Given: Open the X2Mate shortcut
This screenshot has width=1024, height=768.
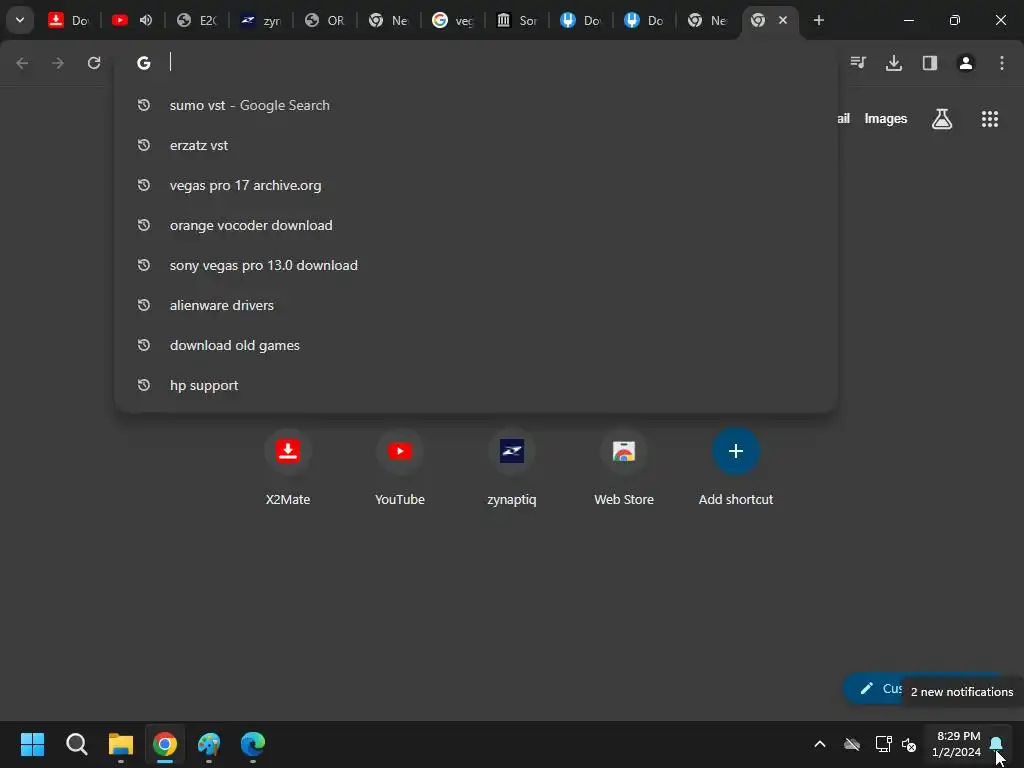Looking at the screenshot, I should (288, 468).
